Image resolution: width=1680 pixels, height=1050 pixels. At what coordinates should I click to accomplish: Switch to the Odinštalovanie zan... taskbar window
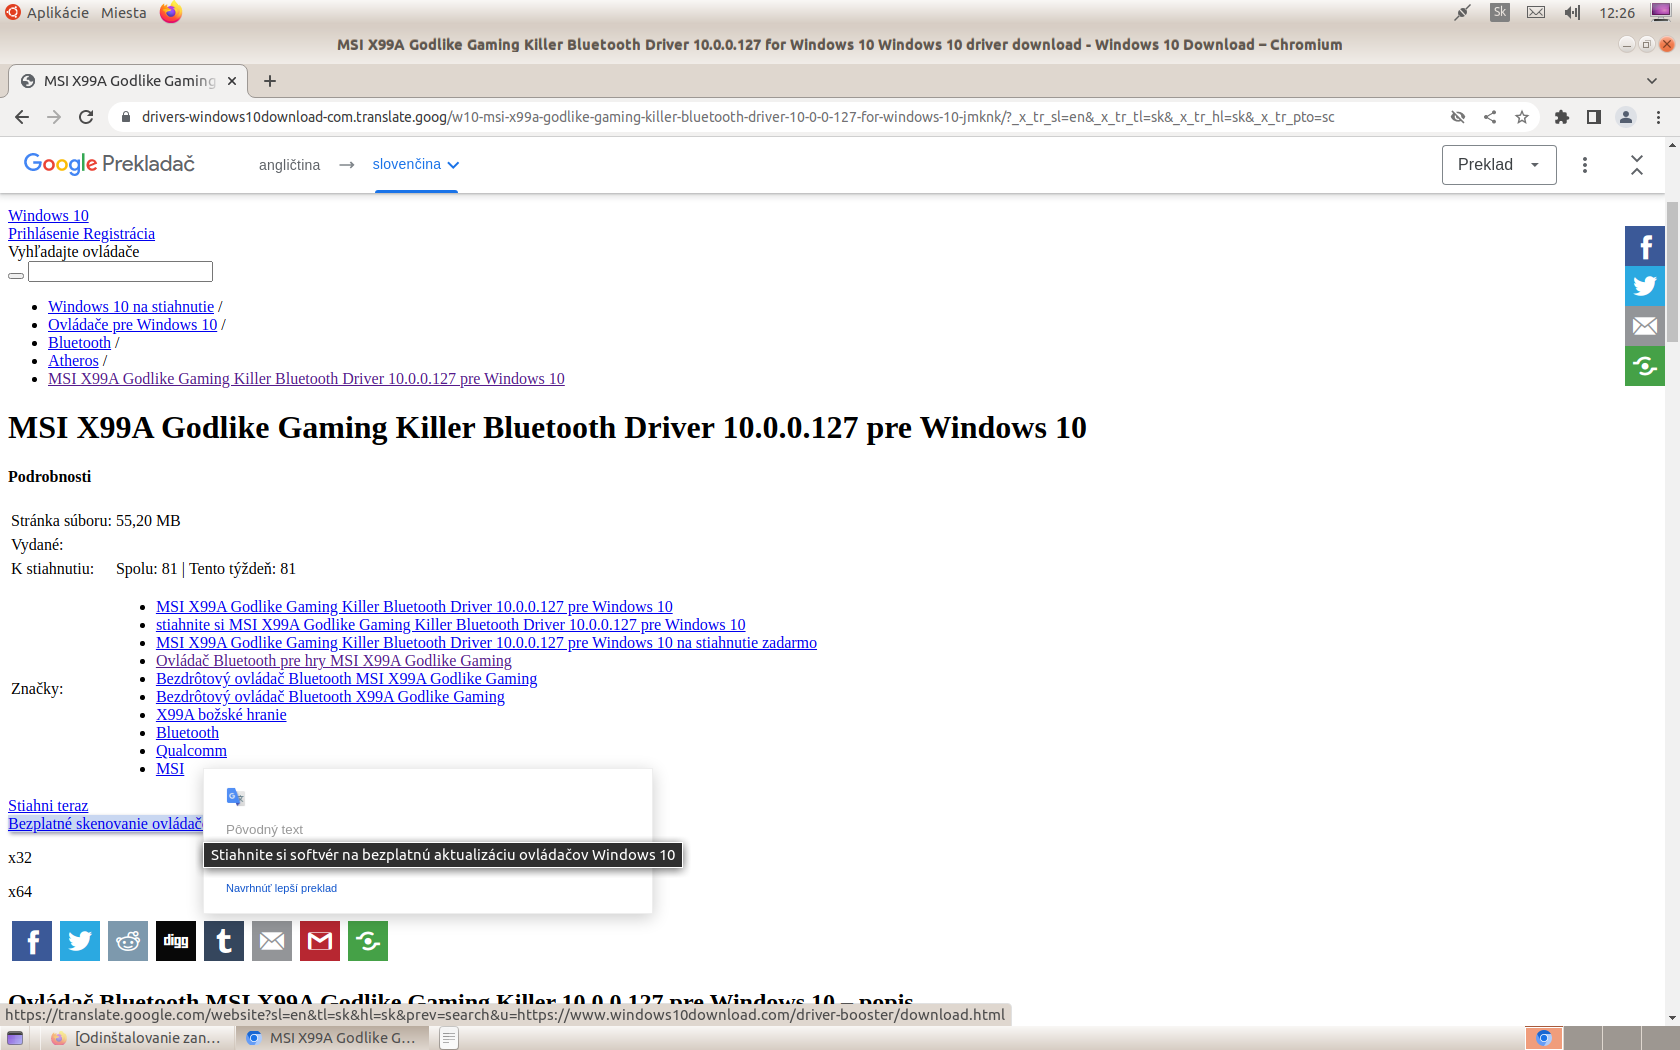(136, 1038)
